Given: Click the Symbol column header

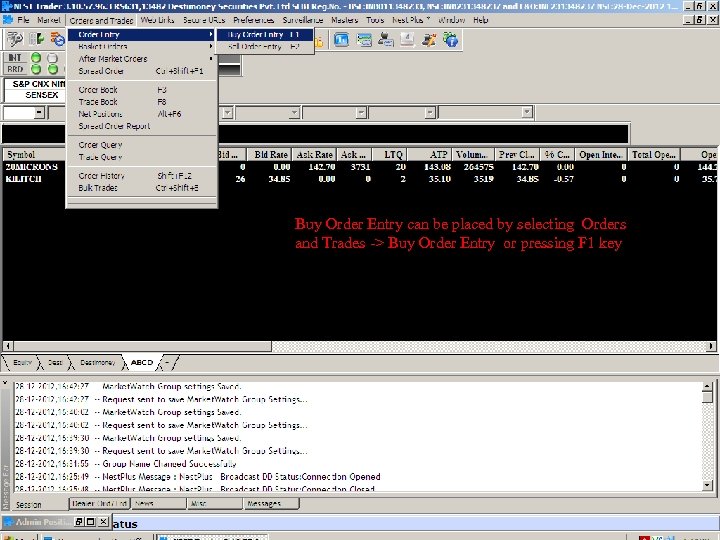Looking at the screenshot, I should point(34,155).
